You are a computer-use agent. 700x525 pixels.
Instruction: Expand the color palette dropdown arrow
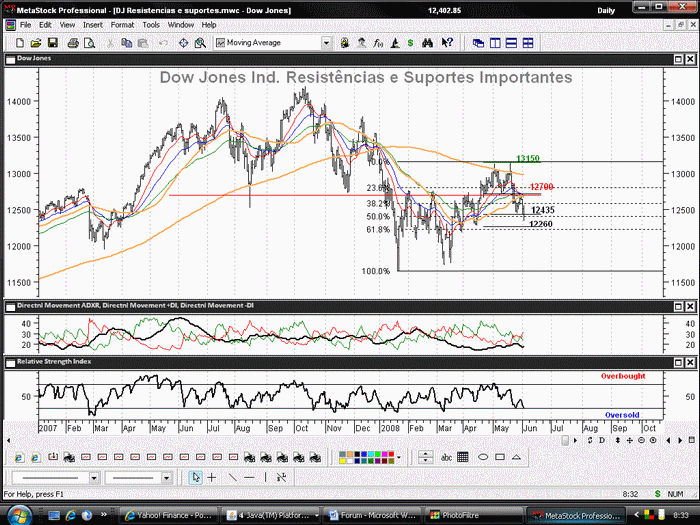point(399,457)
